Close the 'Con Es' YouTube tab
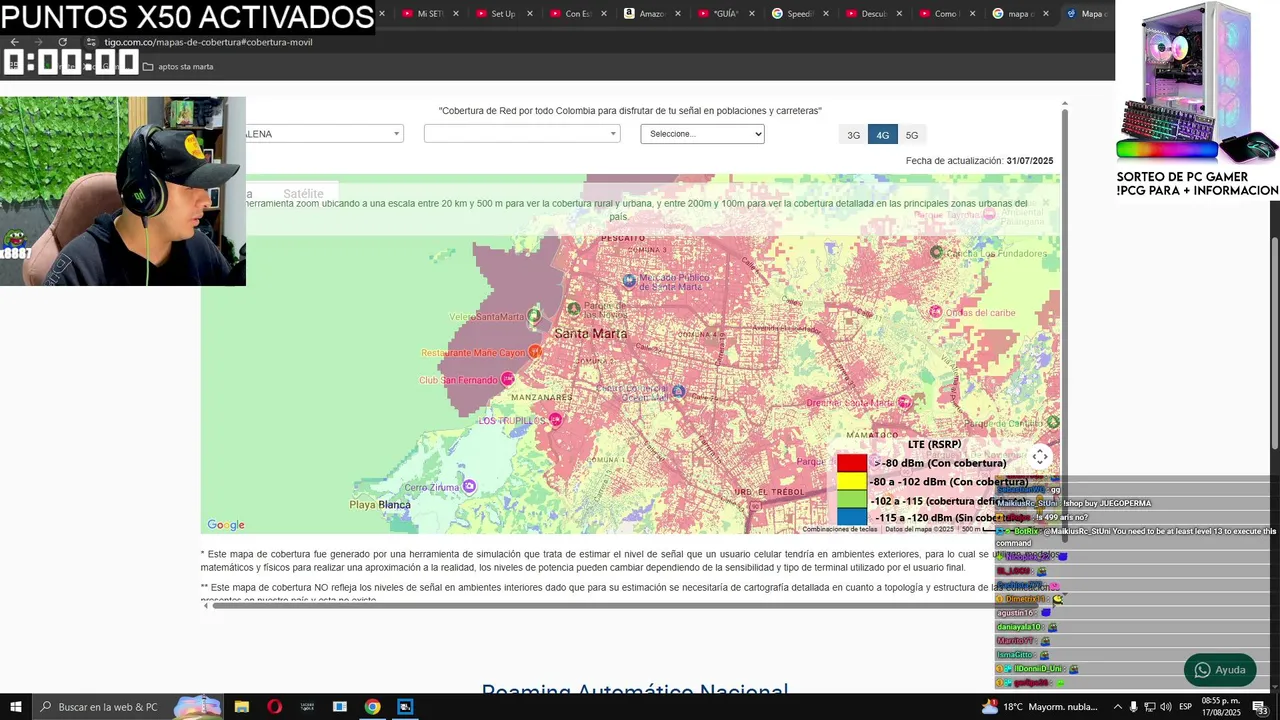Screen dimensions: 1280x720 604,14
